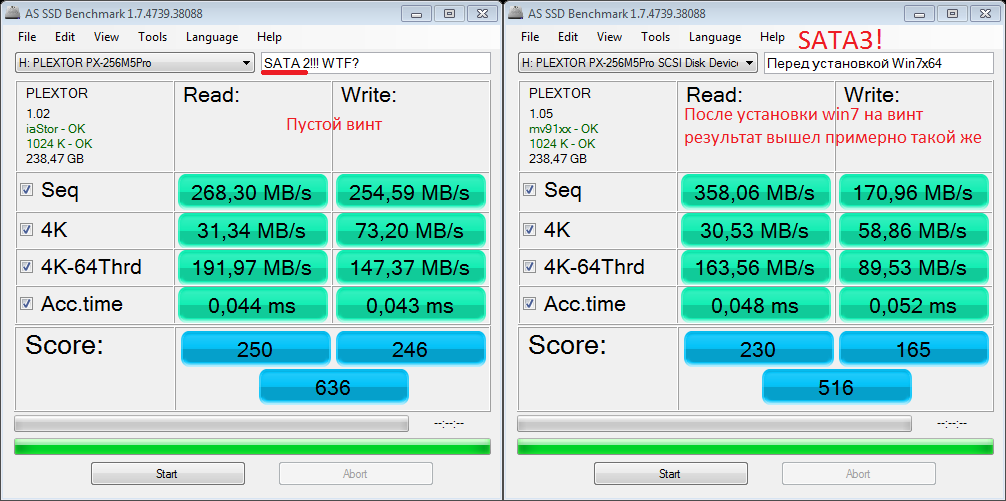
Task: Click access time 0,044 ms result
Action: click(253, 304)
